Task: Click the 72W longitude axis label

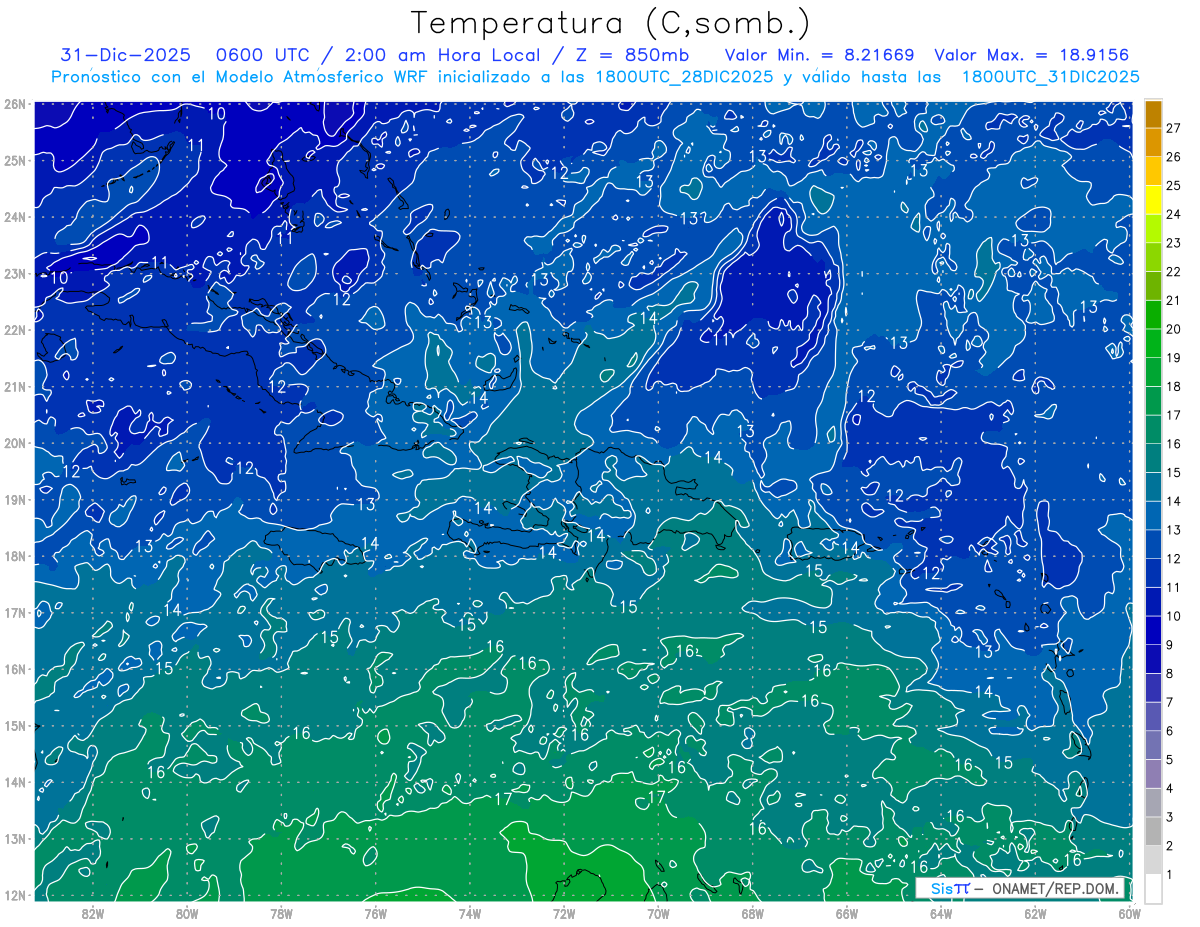Action: pos(564,913)
